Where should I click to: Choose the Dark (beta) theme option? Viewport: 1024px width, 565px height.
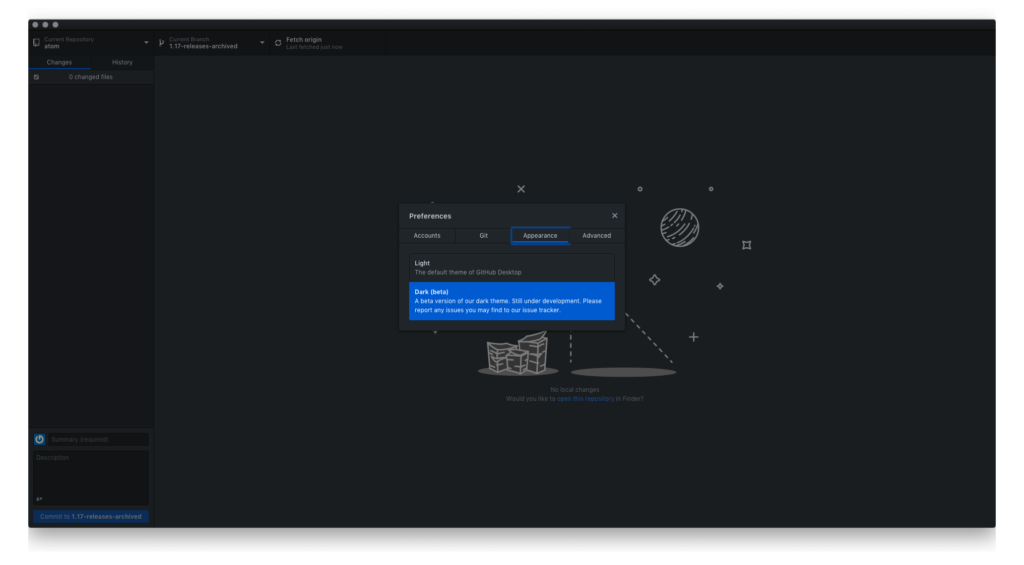point(512,301)
